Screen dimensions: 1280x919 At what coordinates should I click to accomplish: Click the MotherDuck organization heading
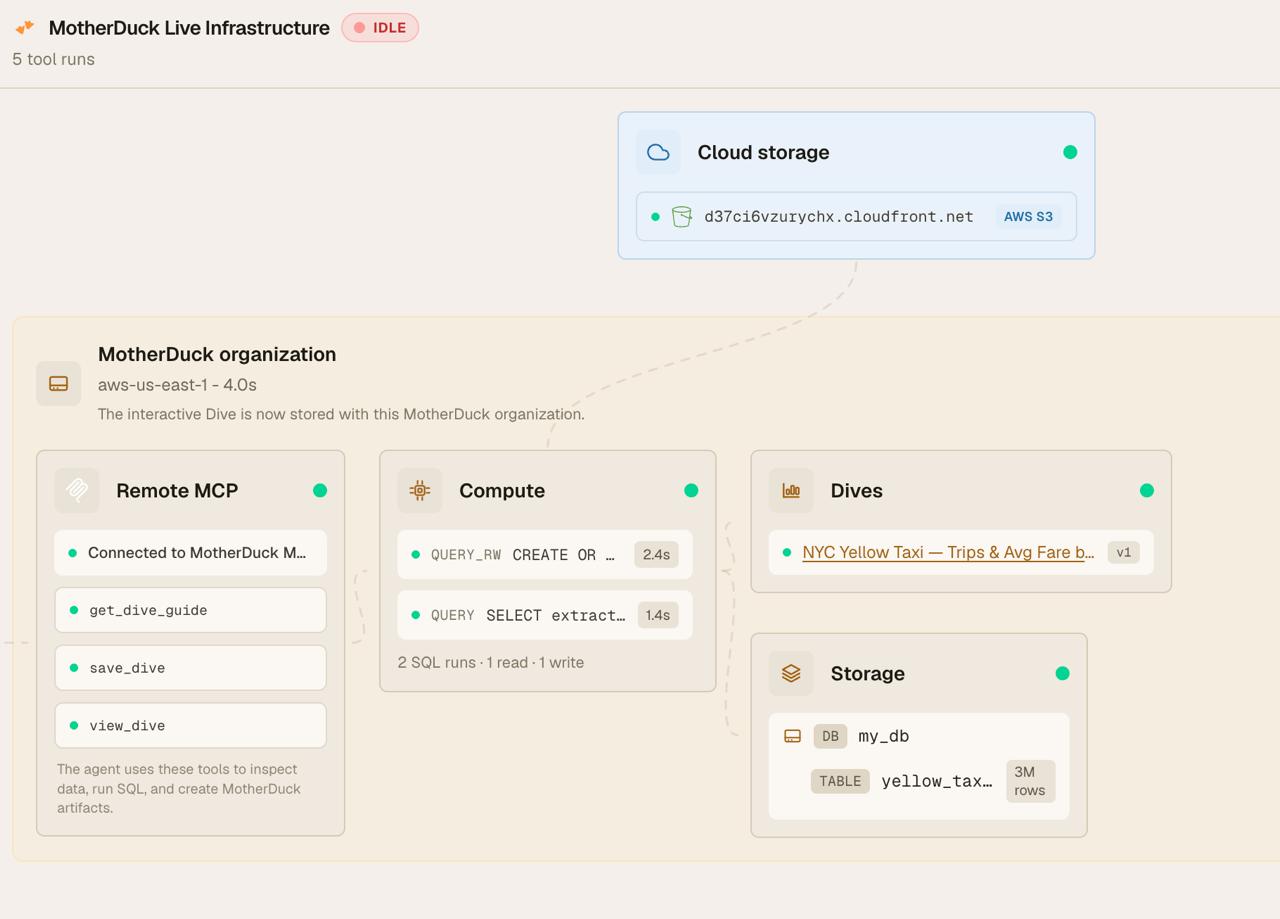pyautogui.click(x=217, y=354)
